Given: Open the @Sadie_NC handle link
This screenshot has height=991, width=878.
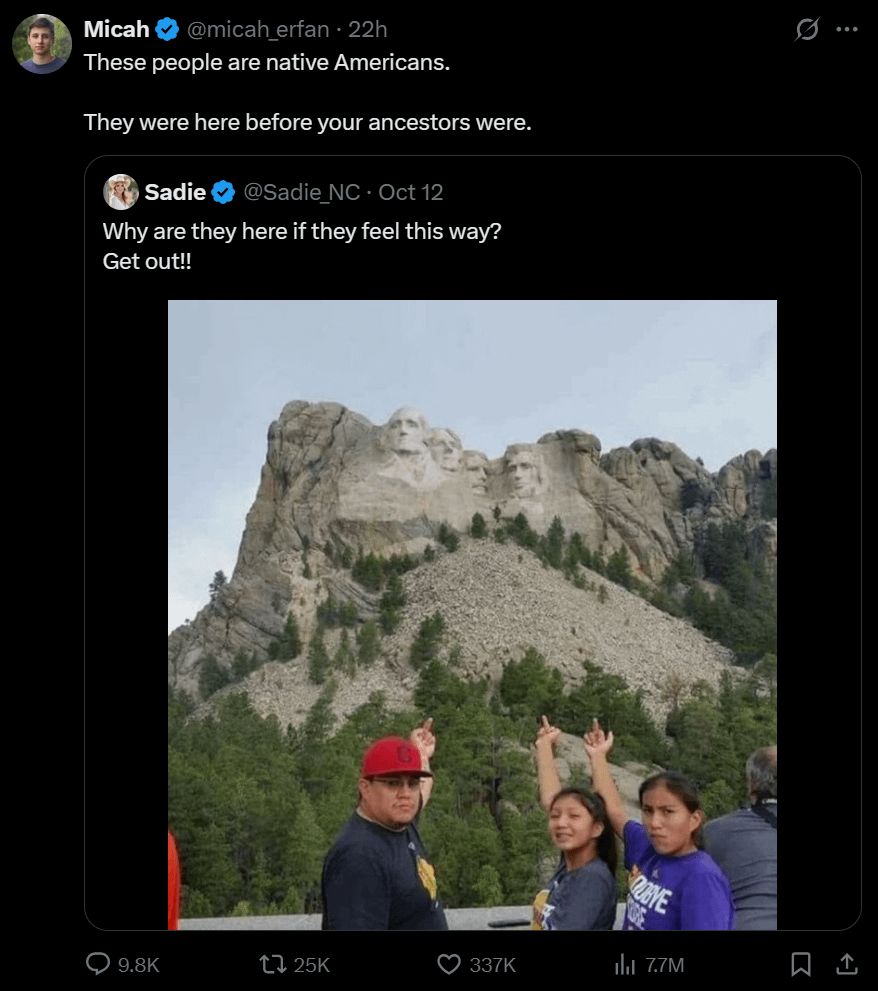Looking at the screenshot, I should (x=301, y=192).
